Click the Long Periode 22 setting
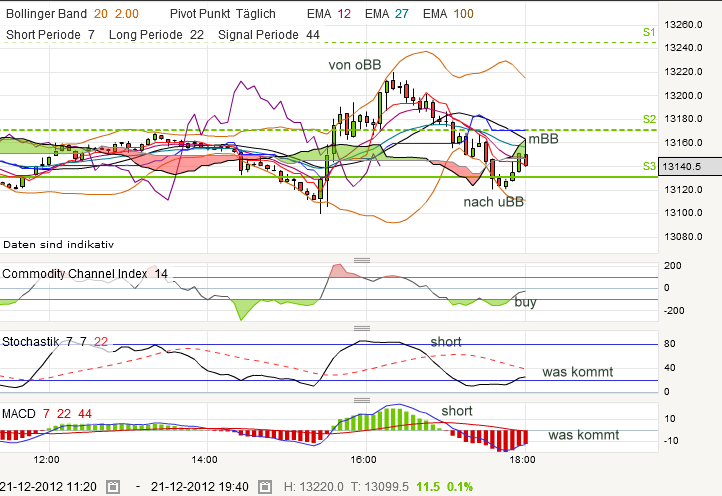Image resolution: width=722 pixels, height=496 pixels. click(x=156, y=35)
